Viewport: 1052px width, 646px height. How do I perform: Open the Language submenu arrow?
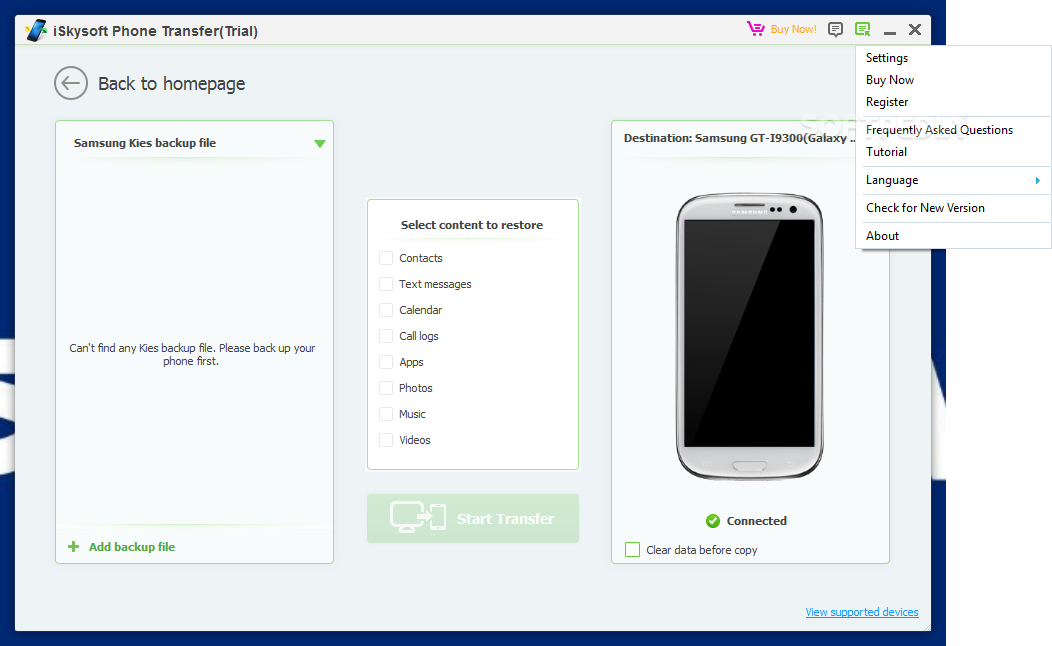pyautogui.click(x=1038, y=180)
